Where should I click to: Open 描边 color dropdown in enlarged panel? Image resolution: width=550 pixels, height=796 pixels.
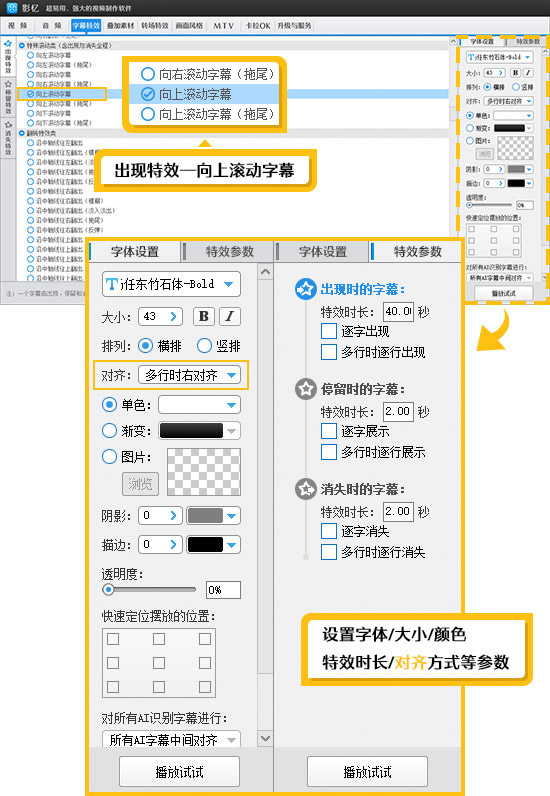click(x=232, y=545)
